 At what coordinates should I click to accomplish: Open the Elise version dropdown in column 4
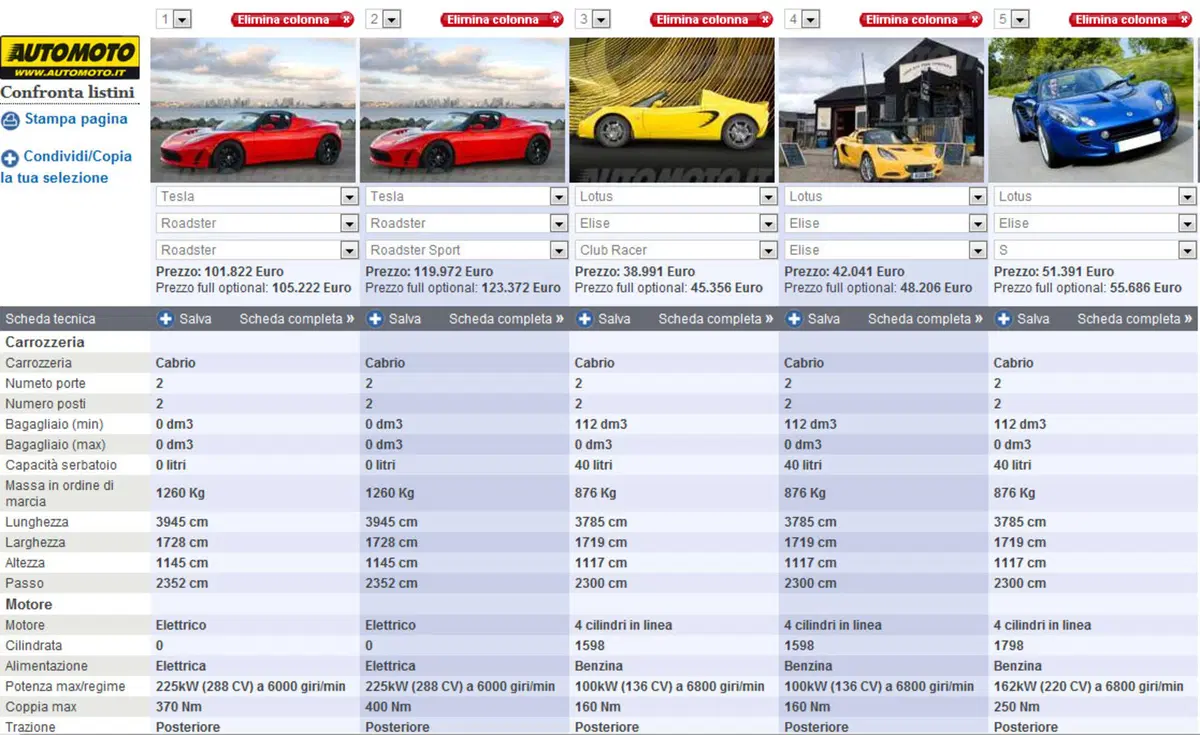(886, 250)
